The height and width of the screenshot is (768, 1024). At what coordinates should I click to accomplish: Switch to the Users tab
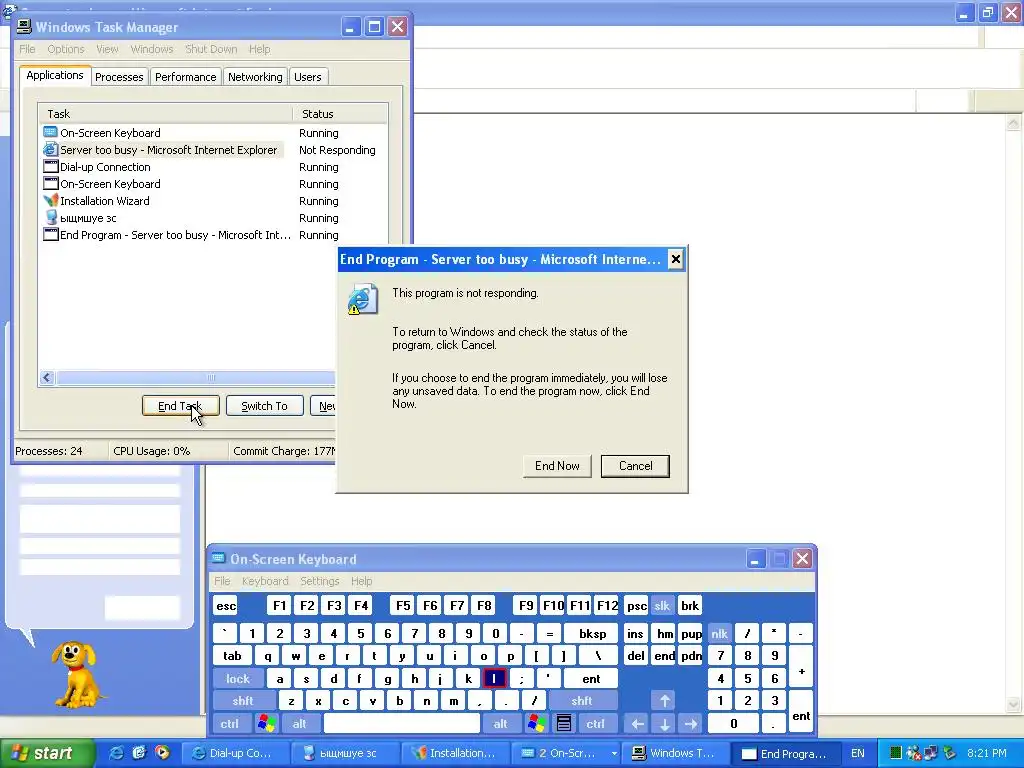coord(308,76)
